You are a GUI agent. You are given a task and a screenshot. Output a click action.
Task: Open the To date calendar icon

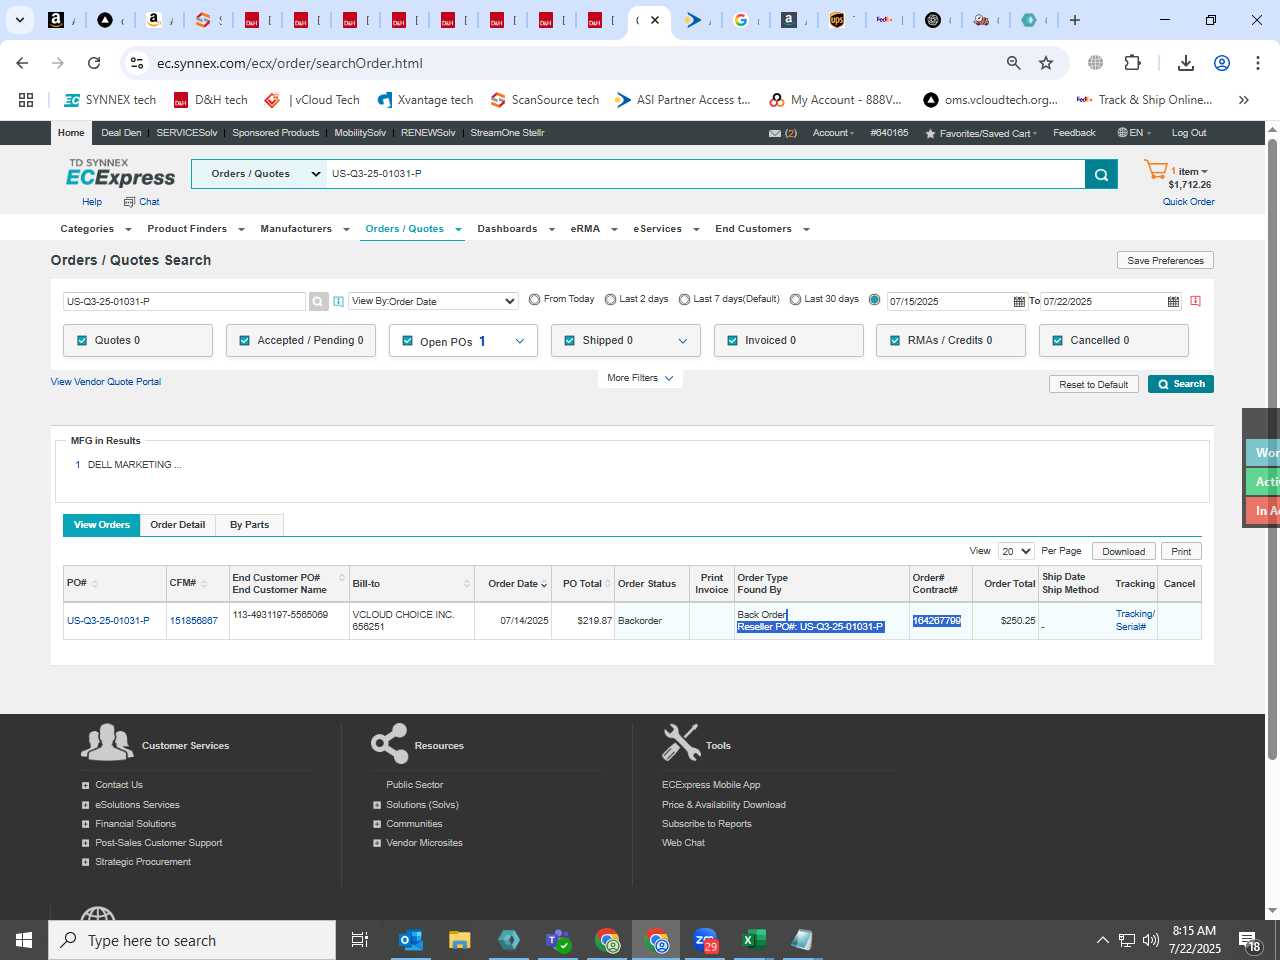(1173, 301)
